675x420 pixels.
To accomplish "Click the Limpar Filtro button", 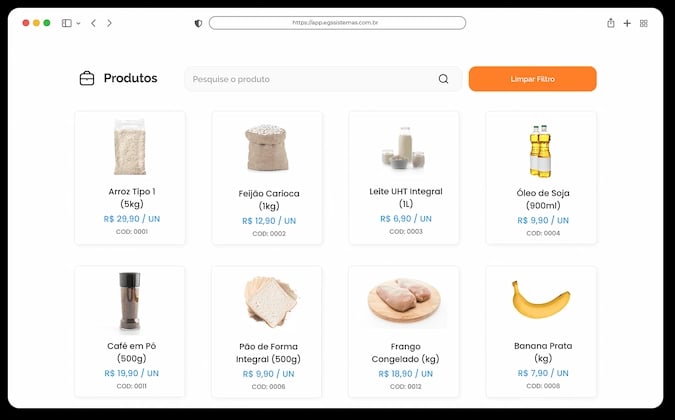I will [533, 79].
